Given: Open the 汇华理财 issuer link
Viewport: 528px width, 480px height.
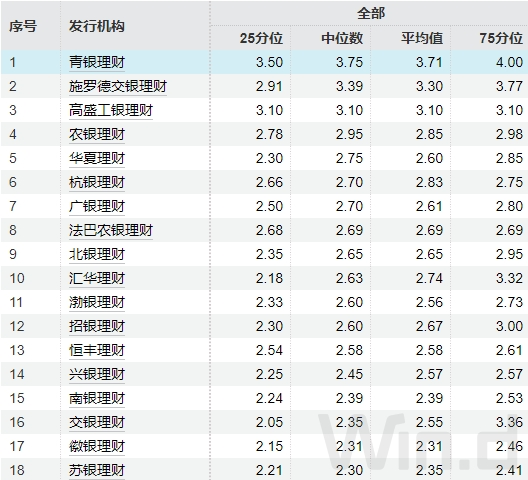Looking at the screenshot, I should (x=97, y=278).
